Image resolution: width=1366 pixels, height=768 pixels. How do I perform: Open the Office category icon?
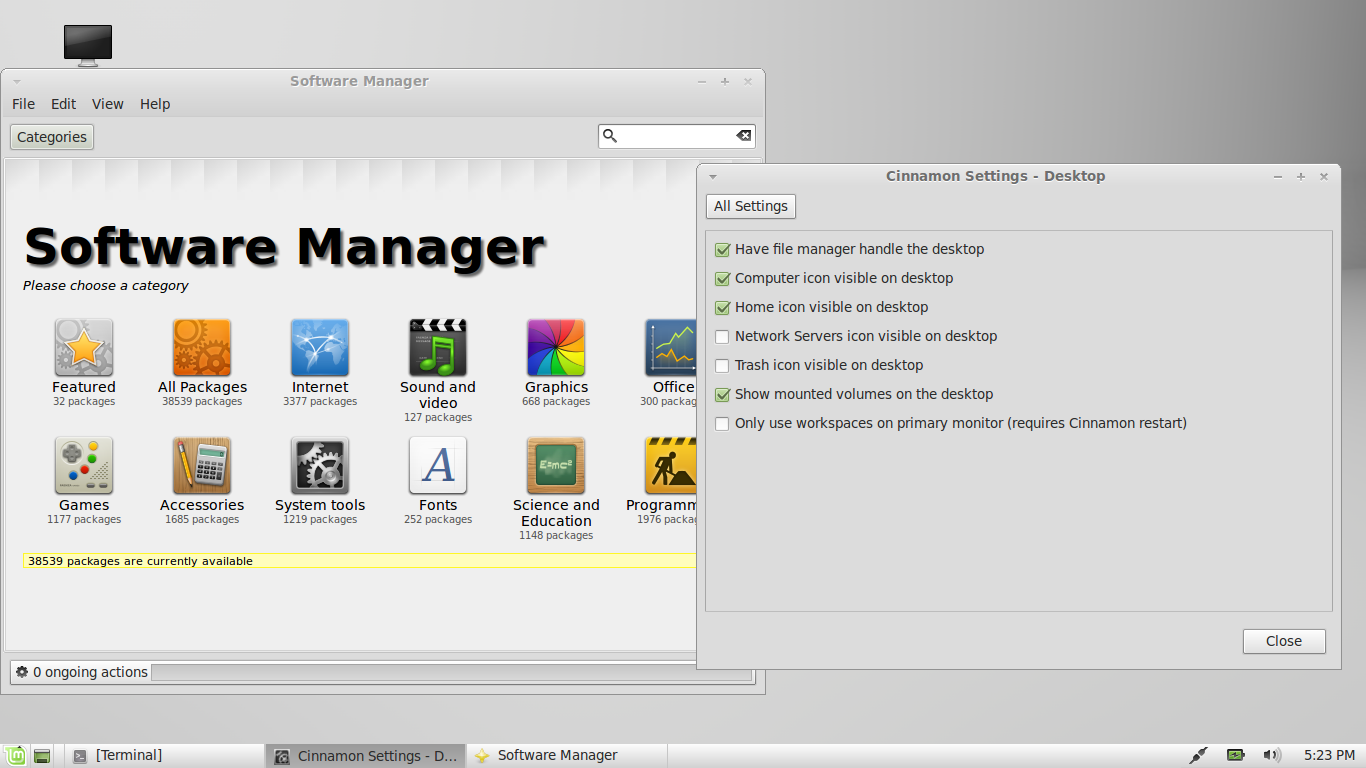click(670, 348)
